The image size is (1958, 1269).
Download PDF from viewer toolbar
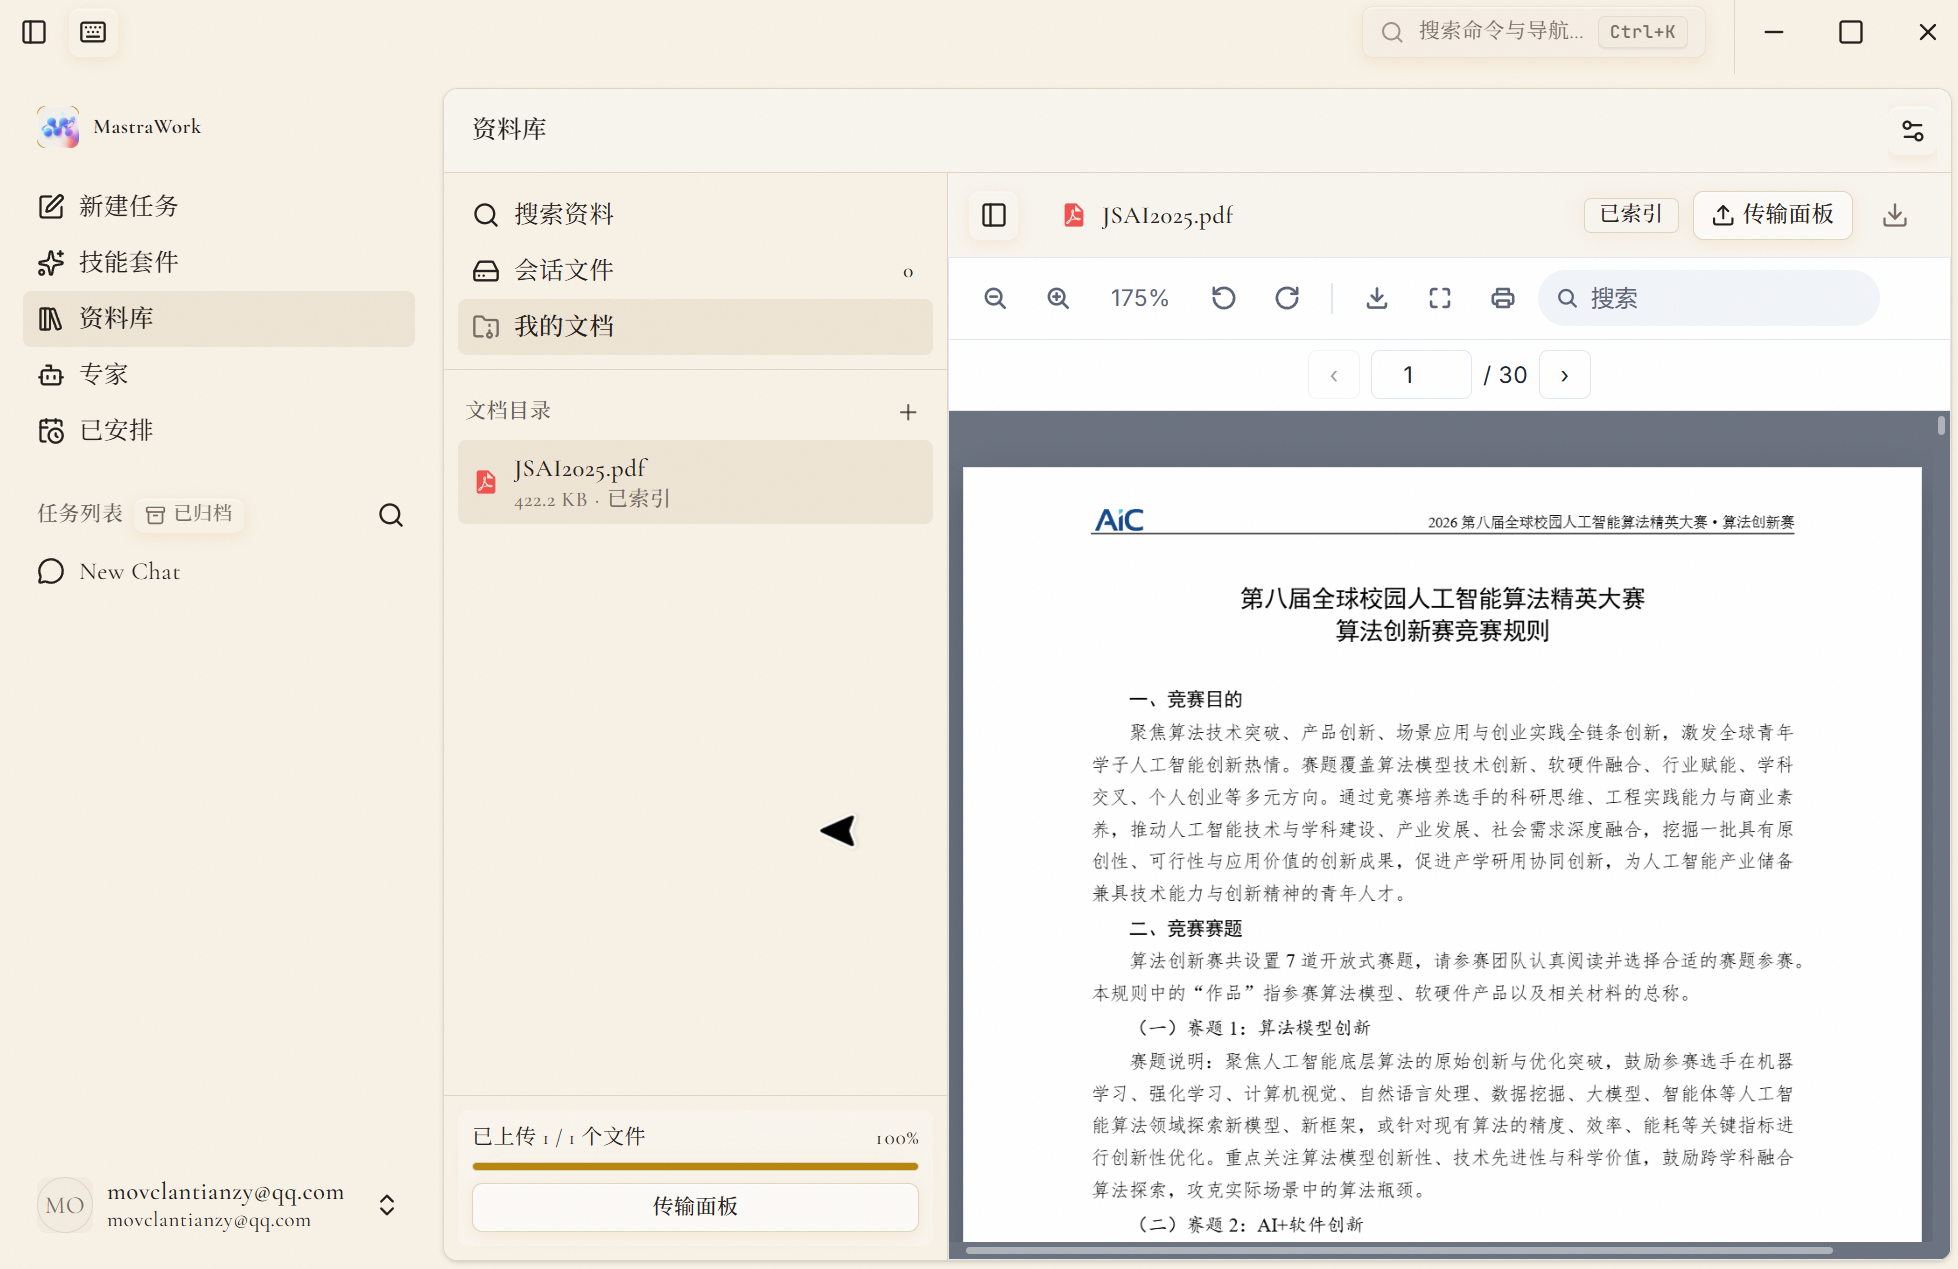[x=1377, y=298]
